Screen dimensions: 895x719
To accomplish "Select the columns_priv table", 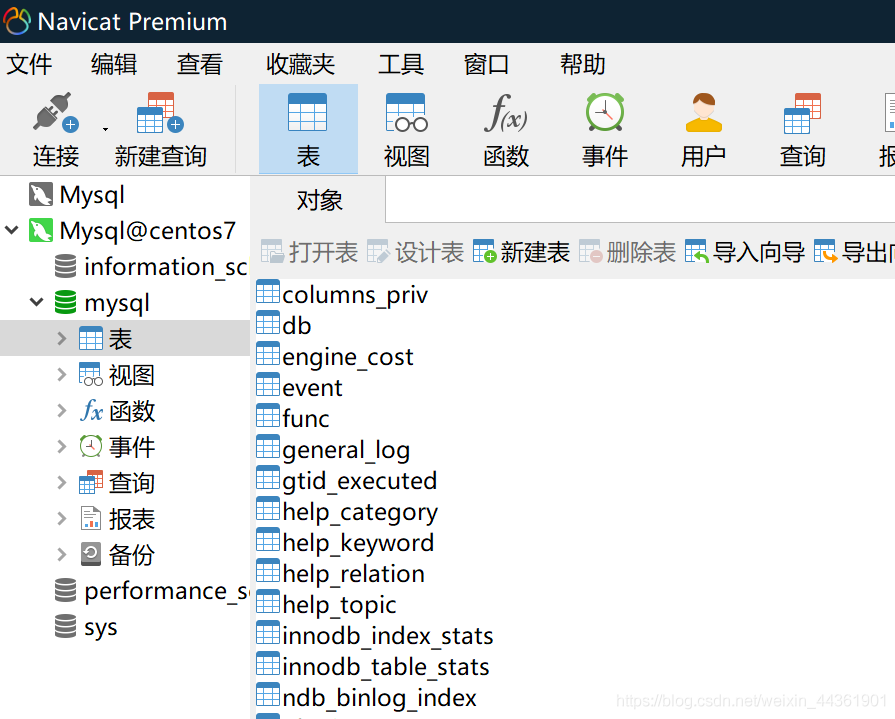I will [341, 294].
